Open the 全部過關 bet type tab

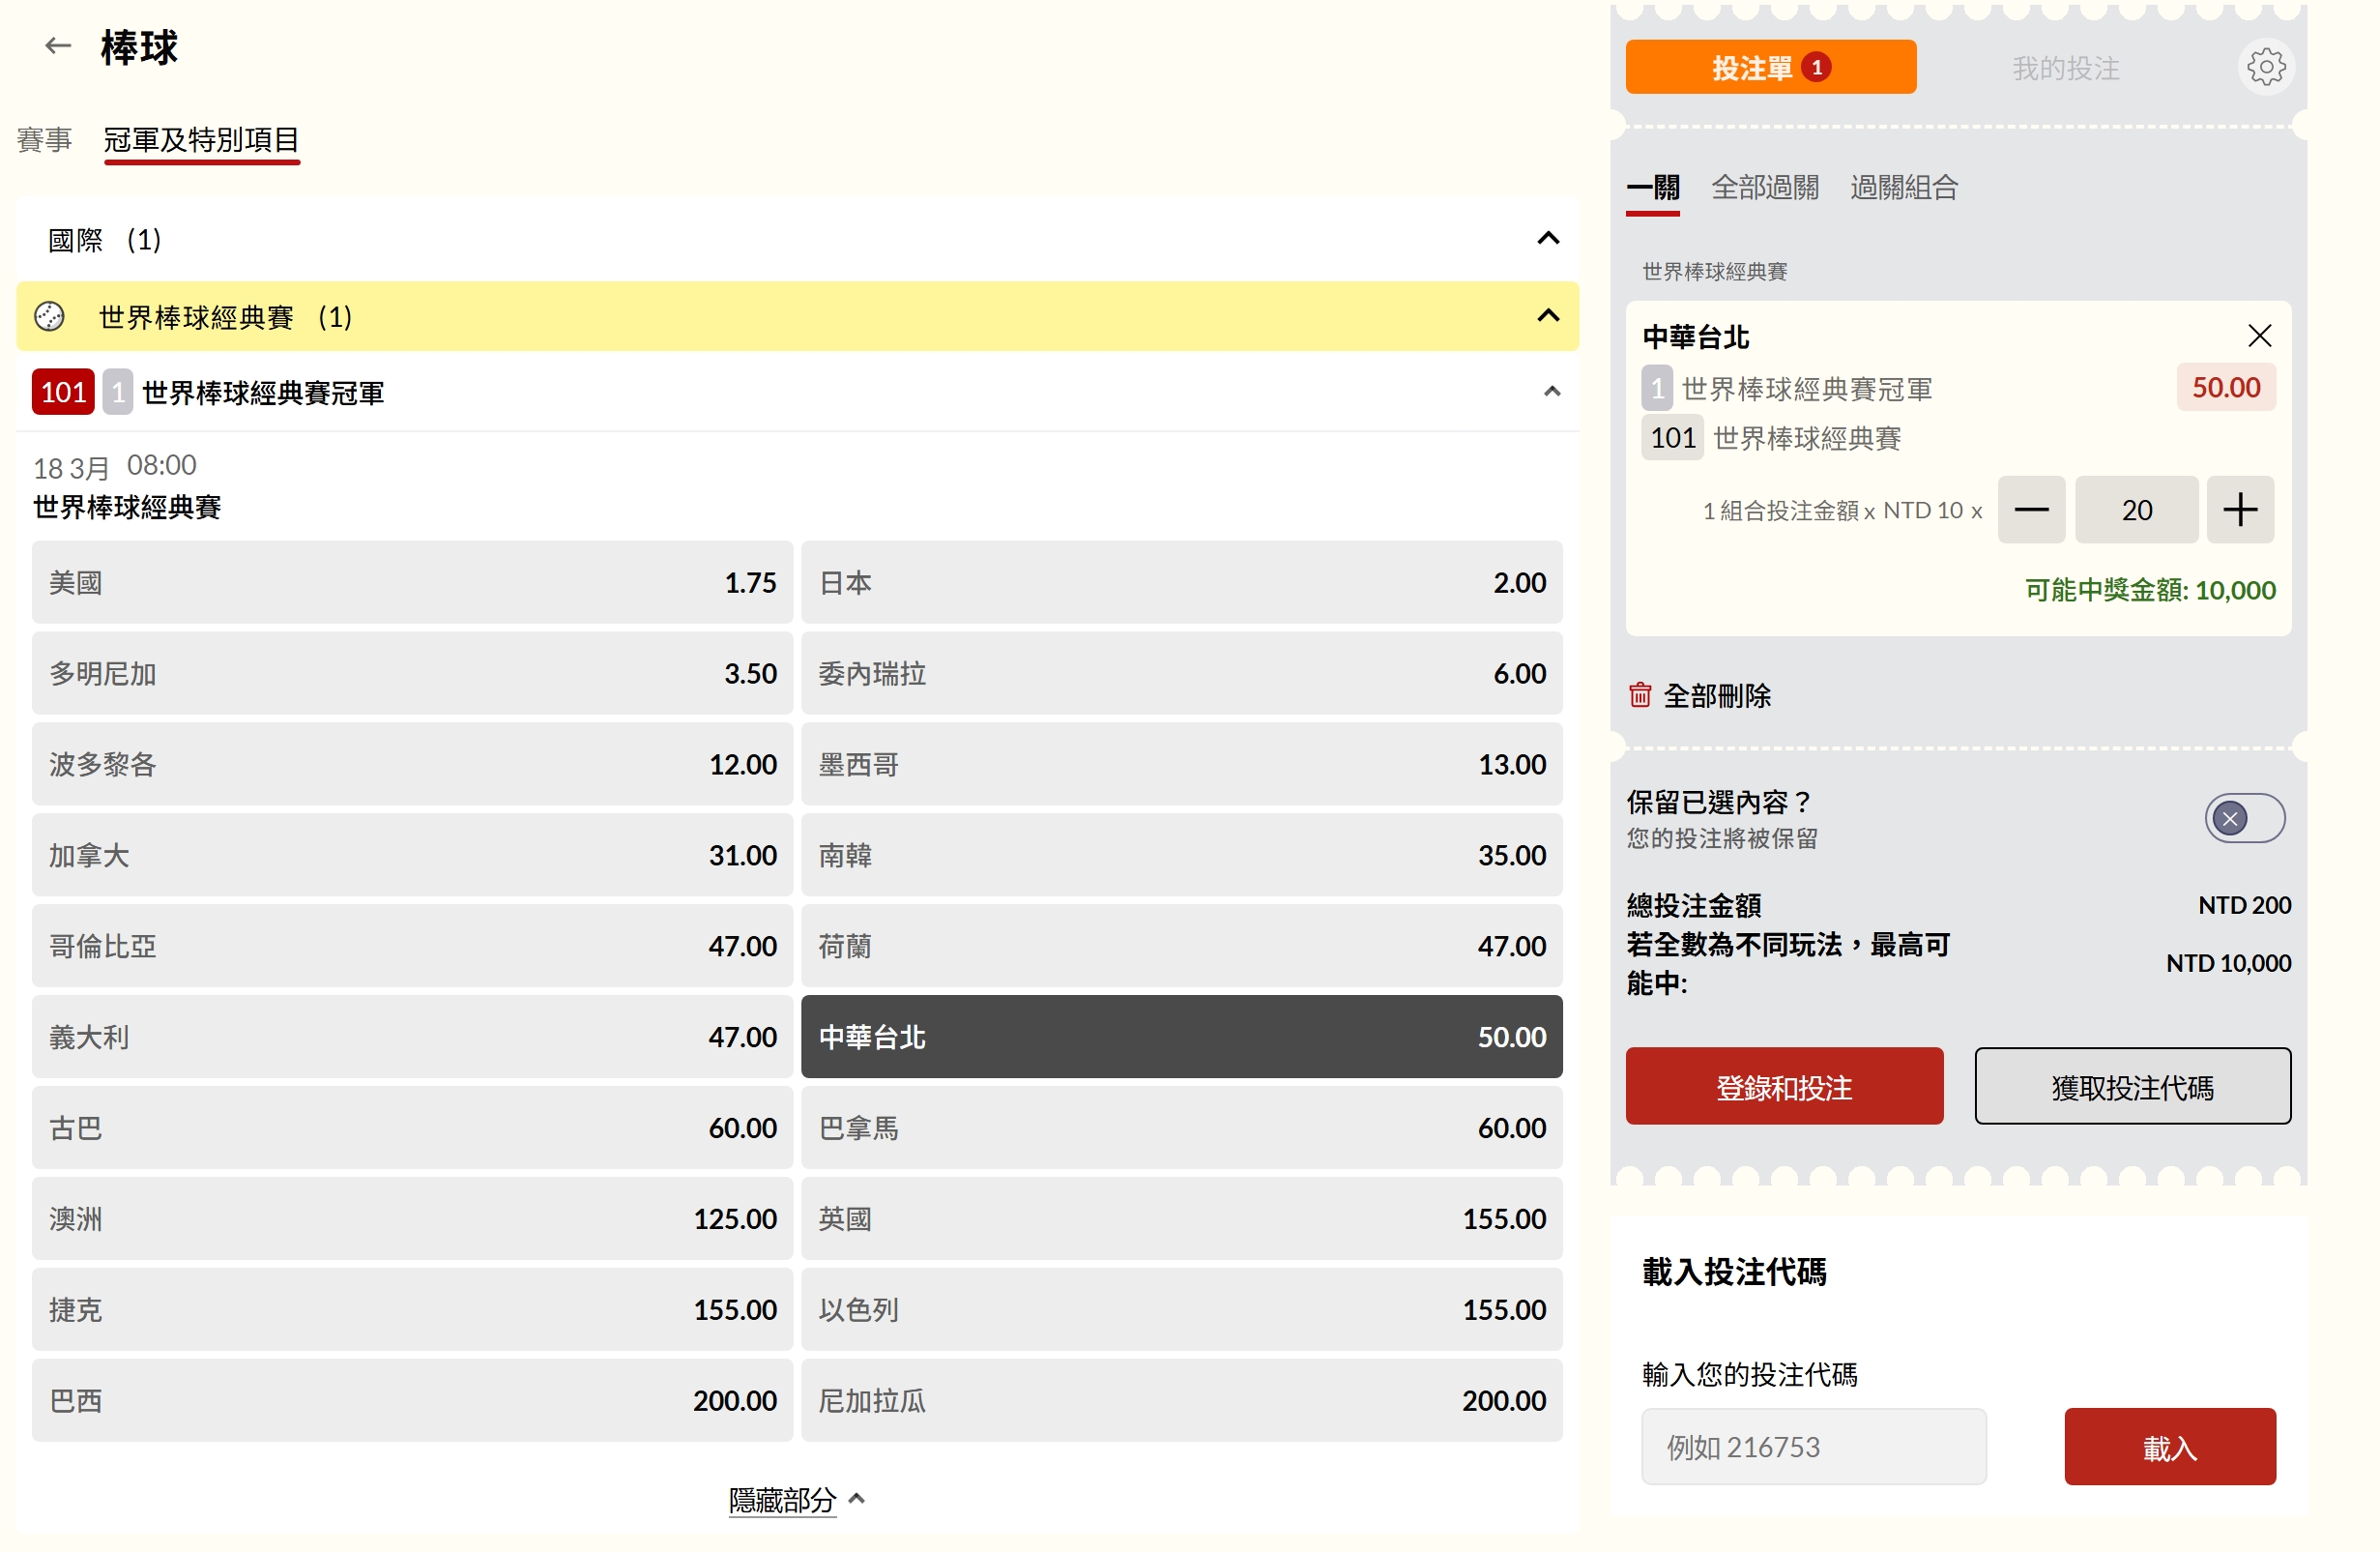click(1764, 187)
